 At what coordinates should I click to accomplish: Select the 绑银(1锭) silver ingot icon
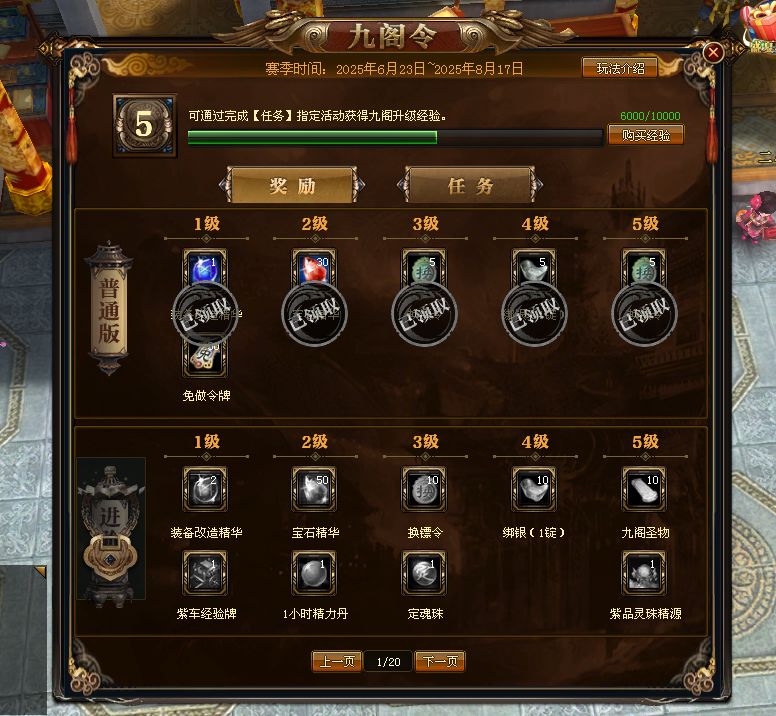click(x=534, y=489)
